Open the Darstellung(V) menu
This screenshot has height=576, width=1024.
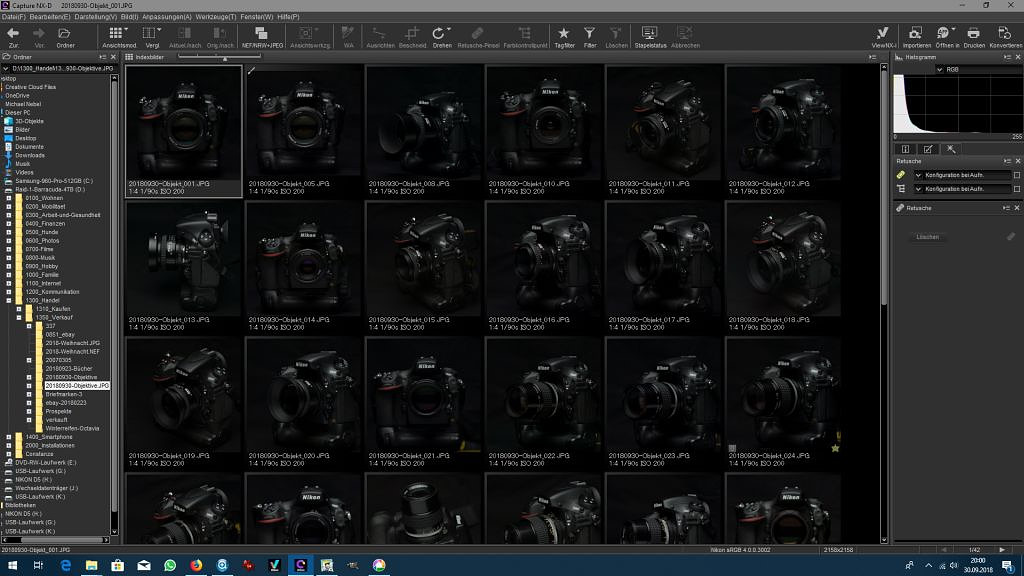95,16
